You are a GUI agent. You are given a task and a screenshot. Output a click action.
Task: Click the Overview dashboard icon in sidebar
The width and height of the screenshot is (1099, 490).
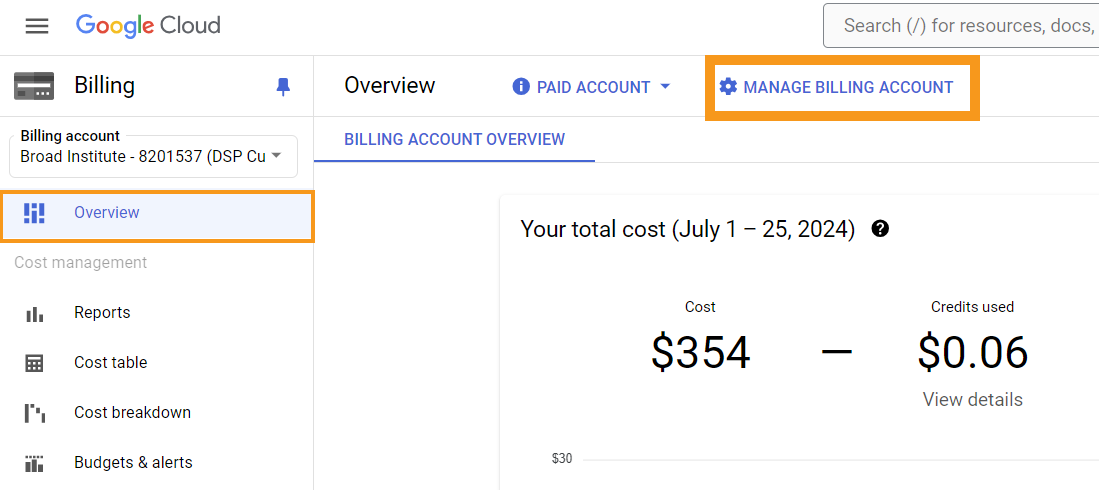pyautogui.click(x=34, y=212)
